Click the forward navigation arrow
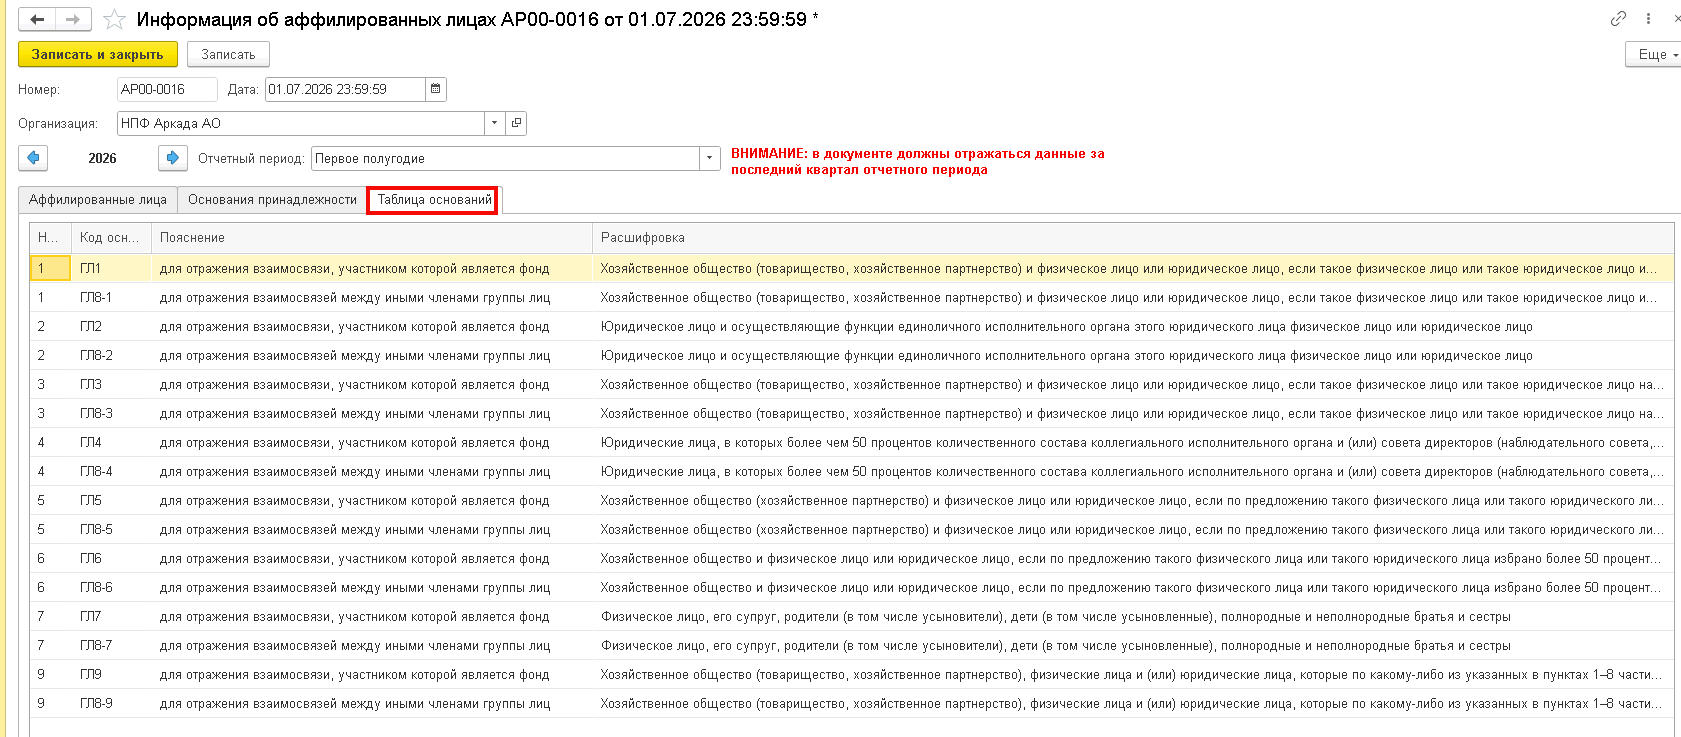1681x737 pixels. (x=73, y=19)
